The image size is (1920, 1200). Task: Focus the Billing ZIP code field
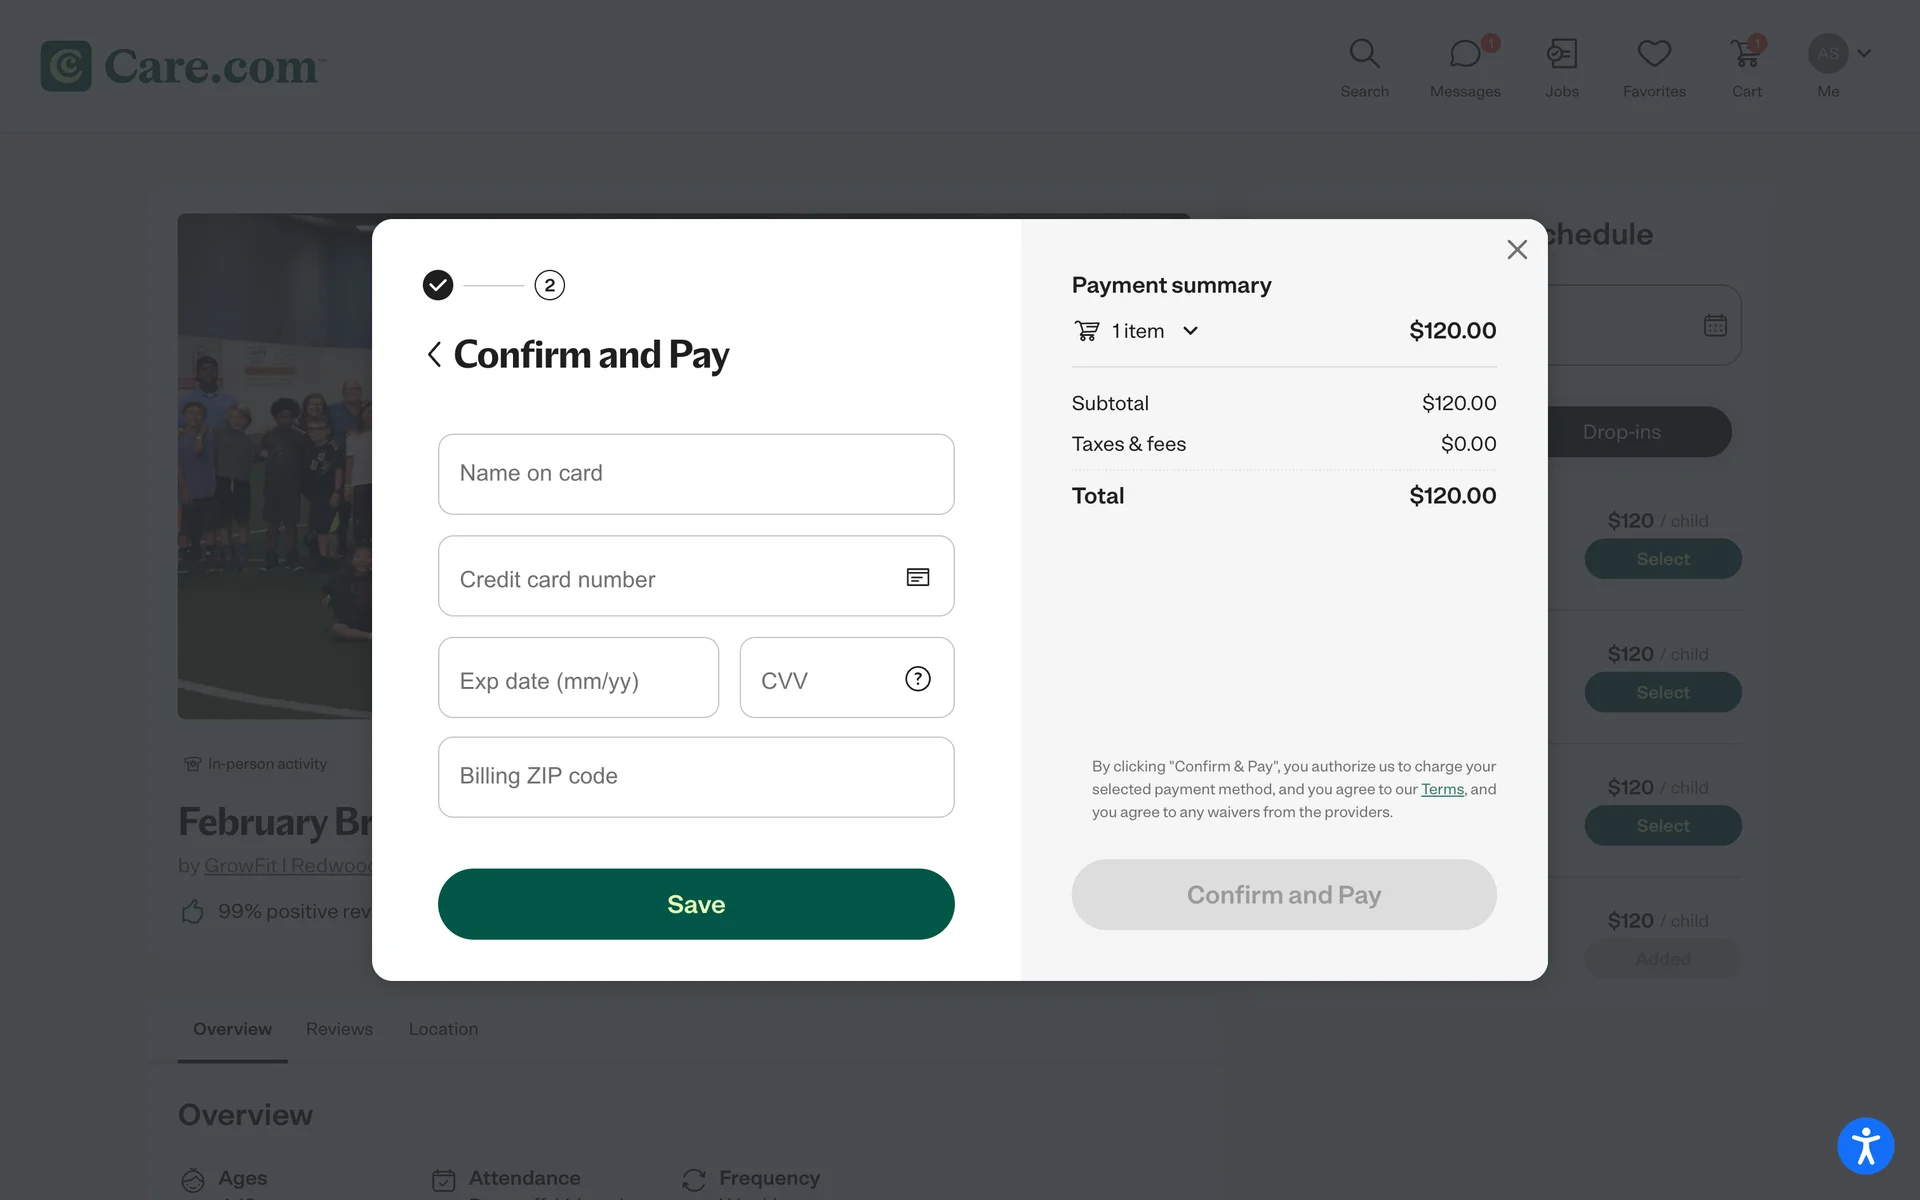point(696,777)
